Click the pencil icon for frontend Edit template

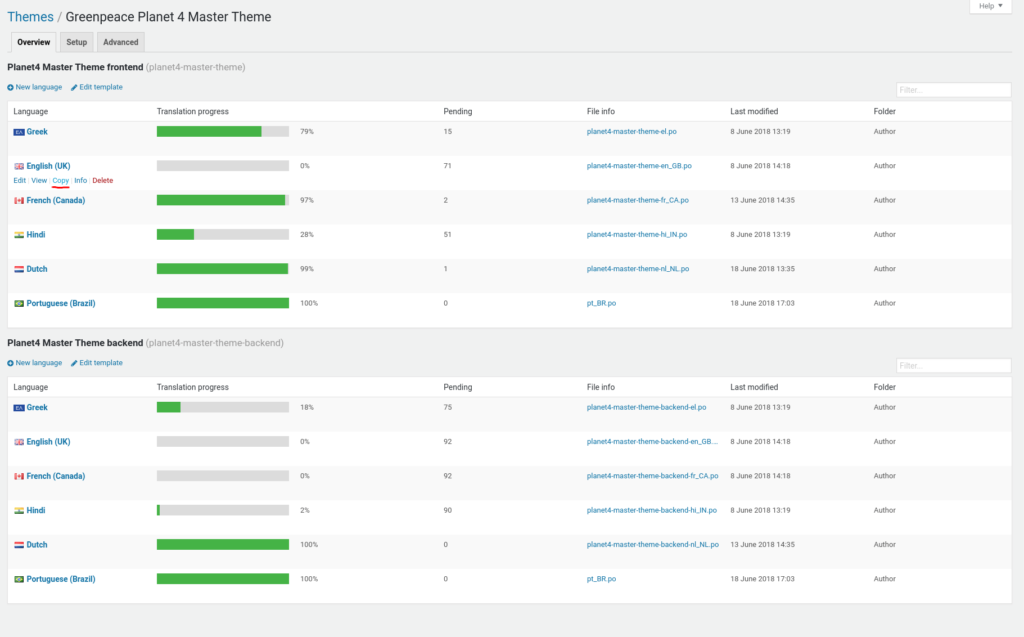click(x=74, y=88)
